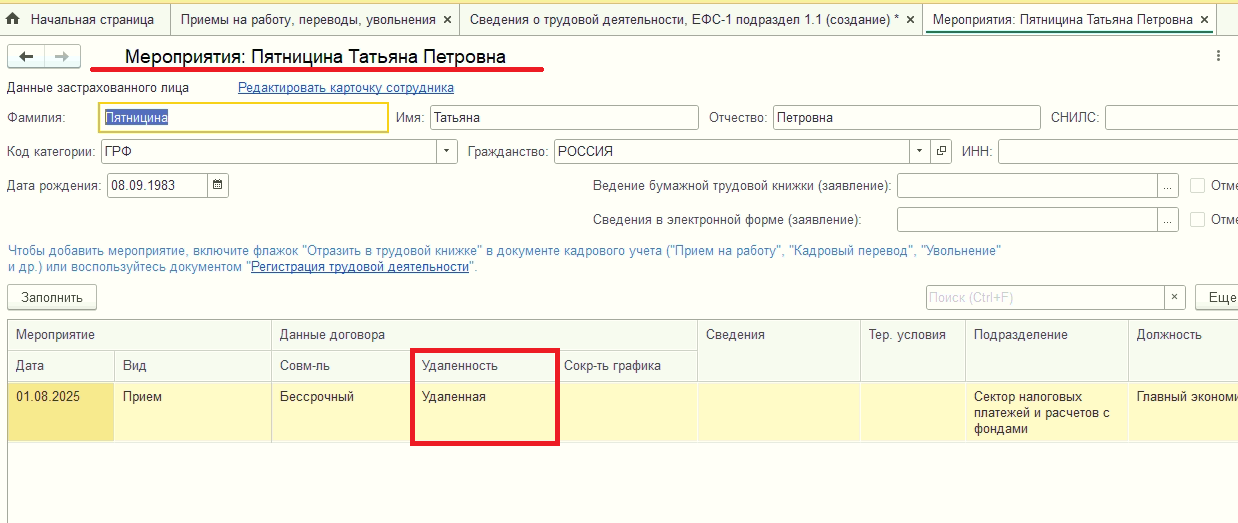Image resolution: width=1238 pixels, height=523 pixels.
Task: Click the Совм-ль column header
Action: click(x=343, y=366)
